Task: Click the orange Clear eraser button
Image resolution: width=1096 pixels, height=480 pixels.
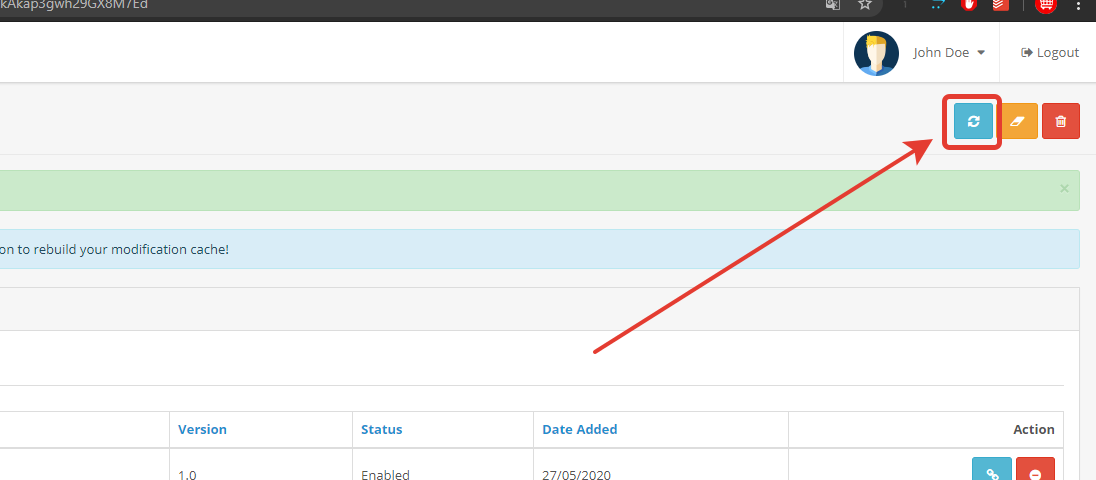Action: coord(1018,121)
